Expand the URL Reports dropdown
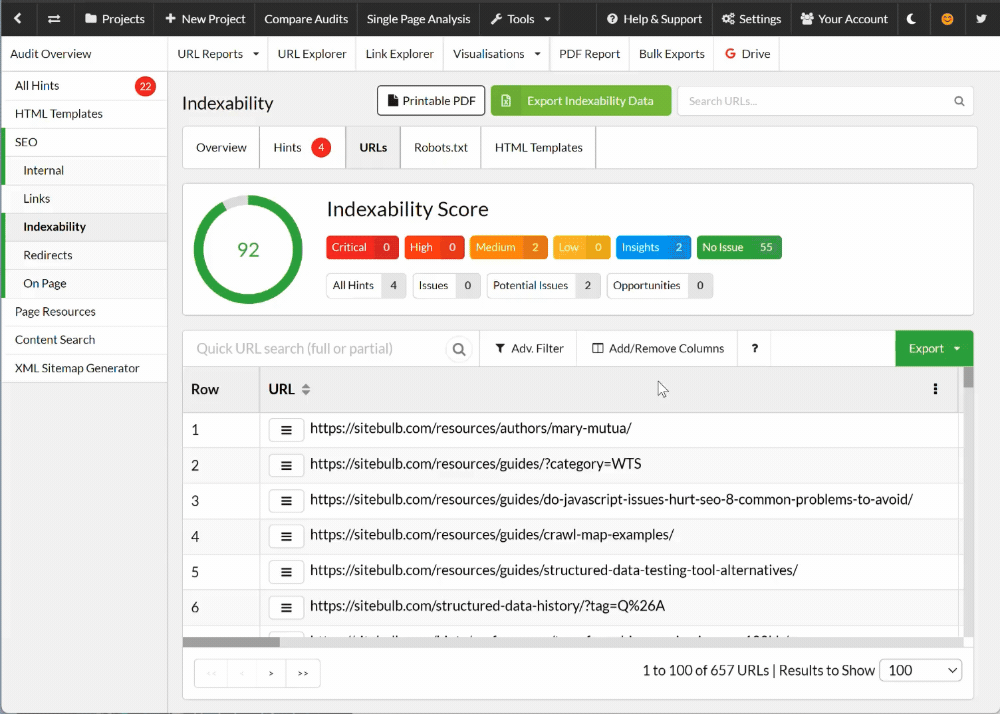 (x=218, y=54)
